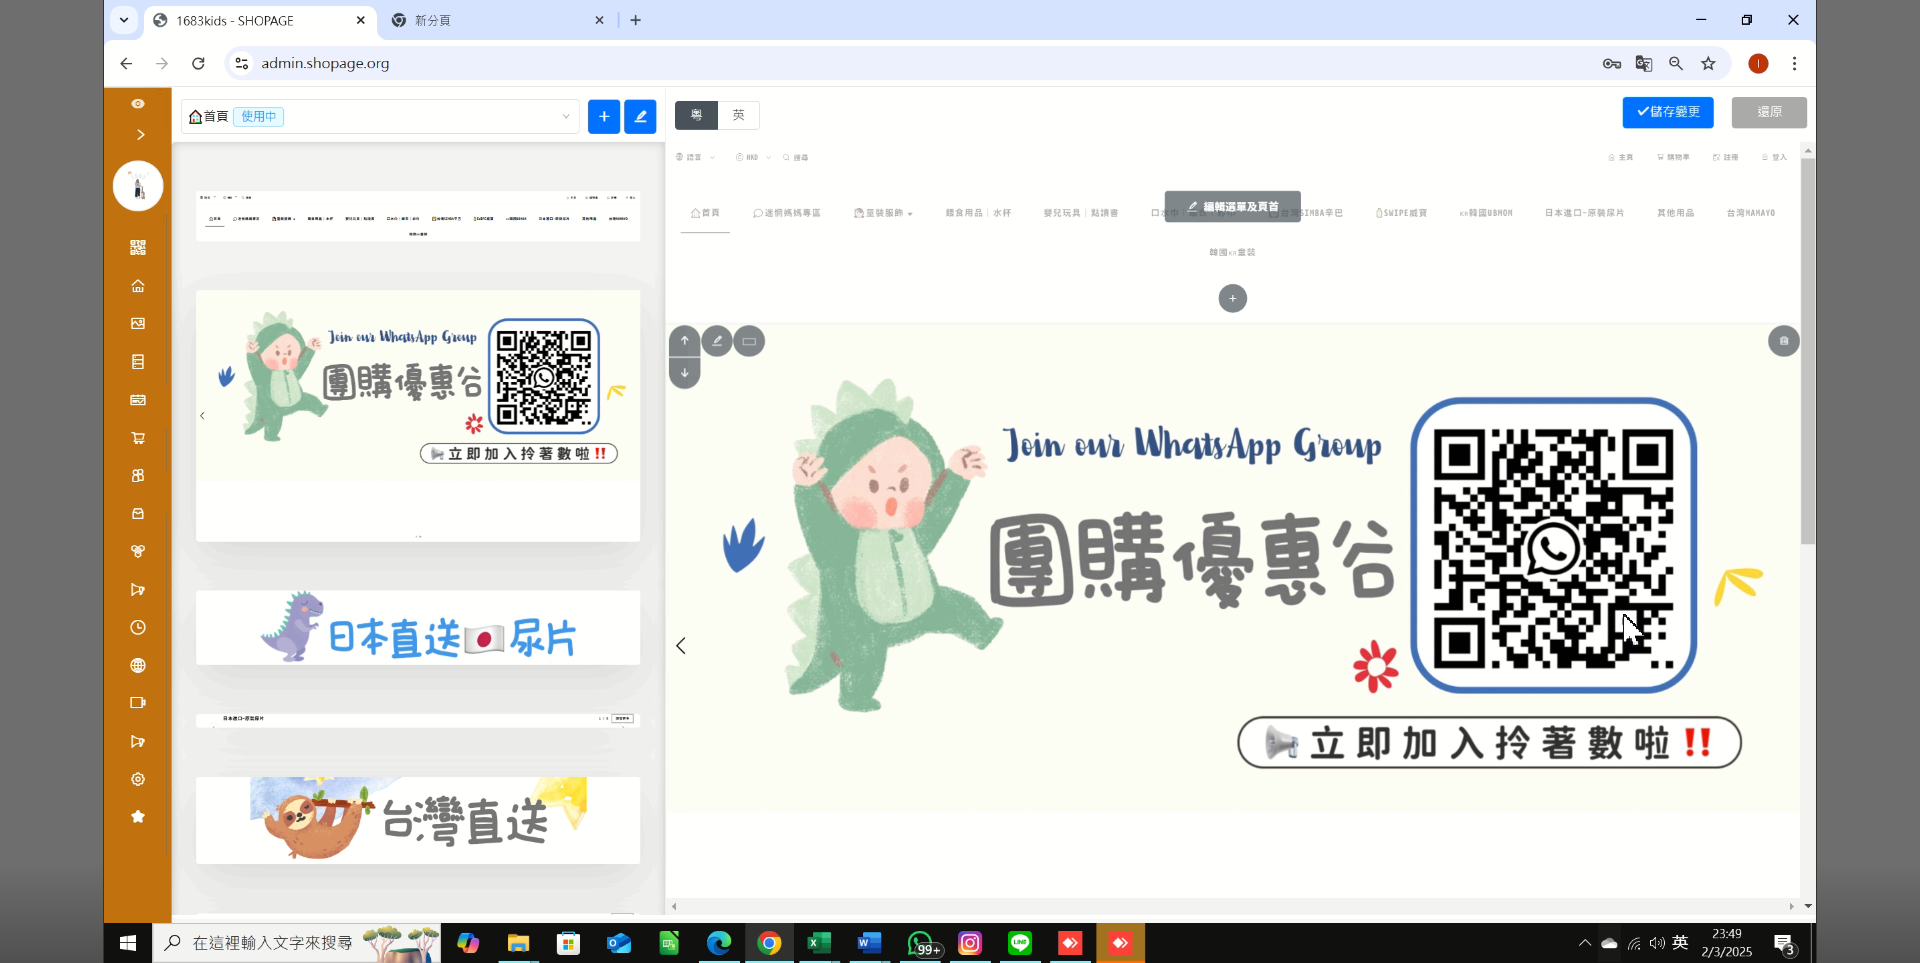The height and width of the screenshot is (963, 1920).
Task: Click the eye preview icon atop the orange sidebar
Action: pos(138,104)
